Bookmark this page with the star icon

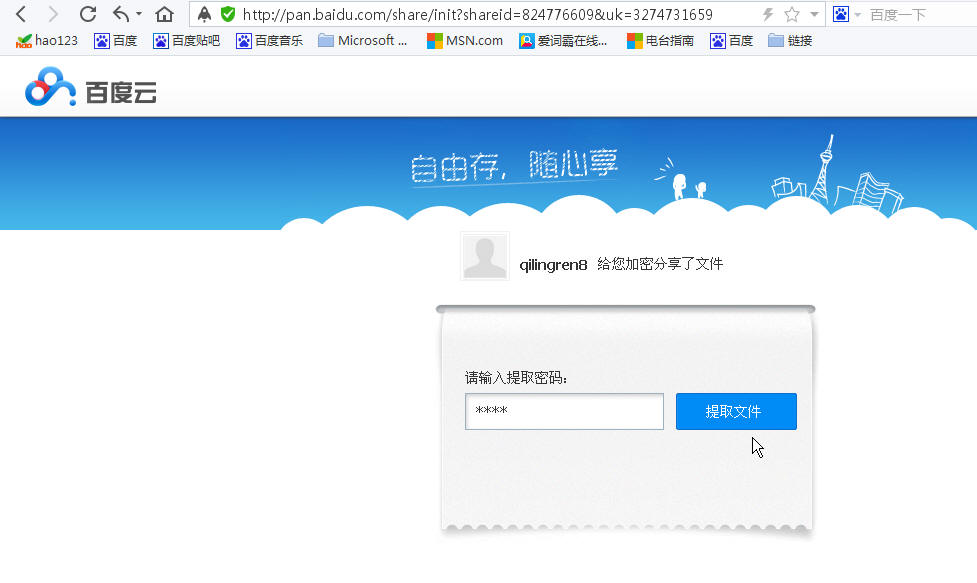[x=792, y=14]
